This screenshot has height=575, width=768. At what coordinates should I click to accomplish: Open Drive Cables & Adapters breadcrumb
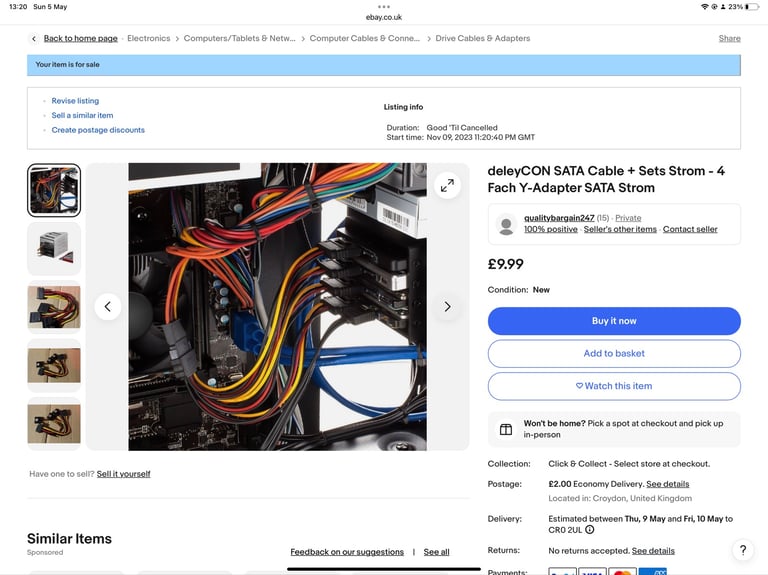(482, 38)
